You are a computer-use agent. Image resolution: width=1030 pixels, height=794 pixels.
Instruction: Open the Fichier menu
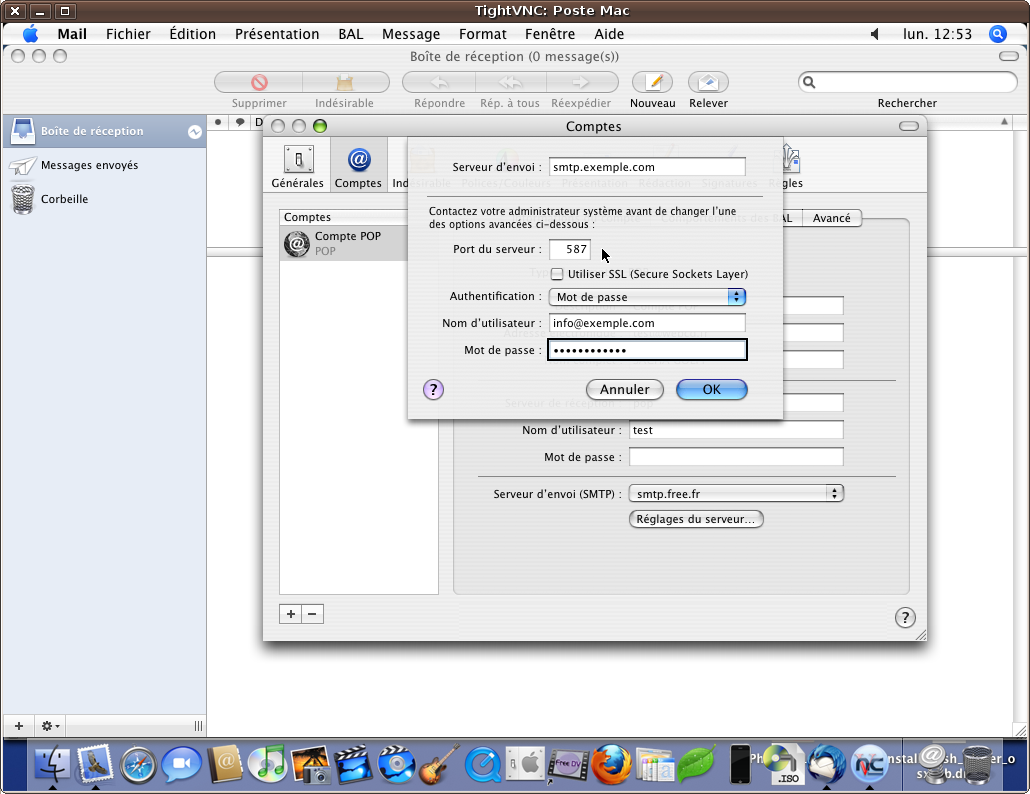(x=128, y=34)
